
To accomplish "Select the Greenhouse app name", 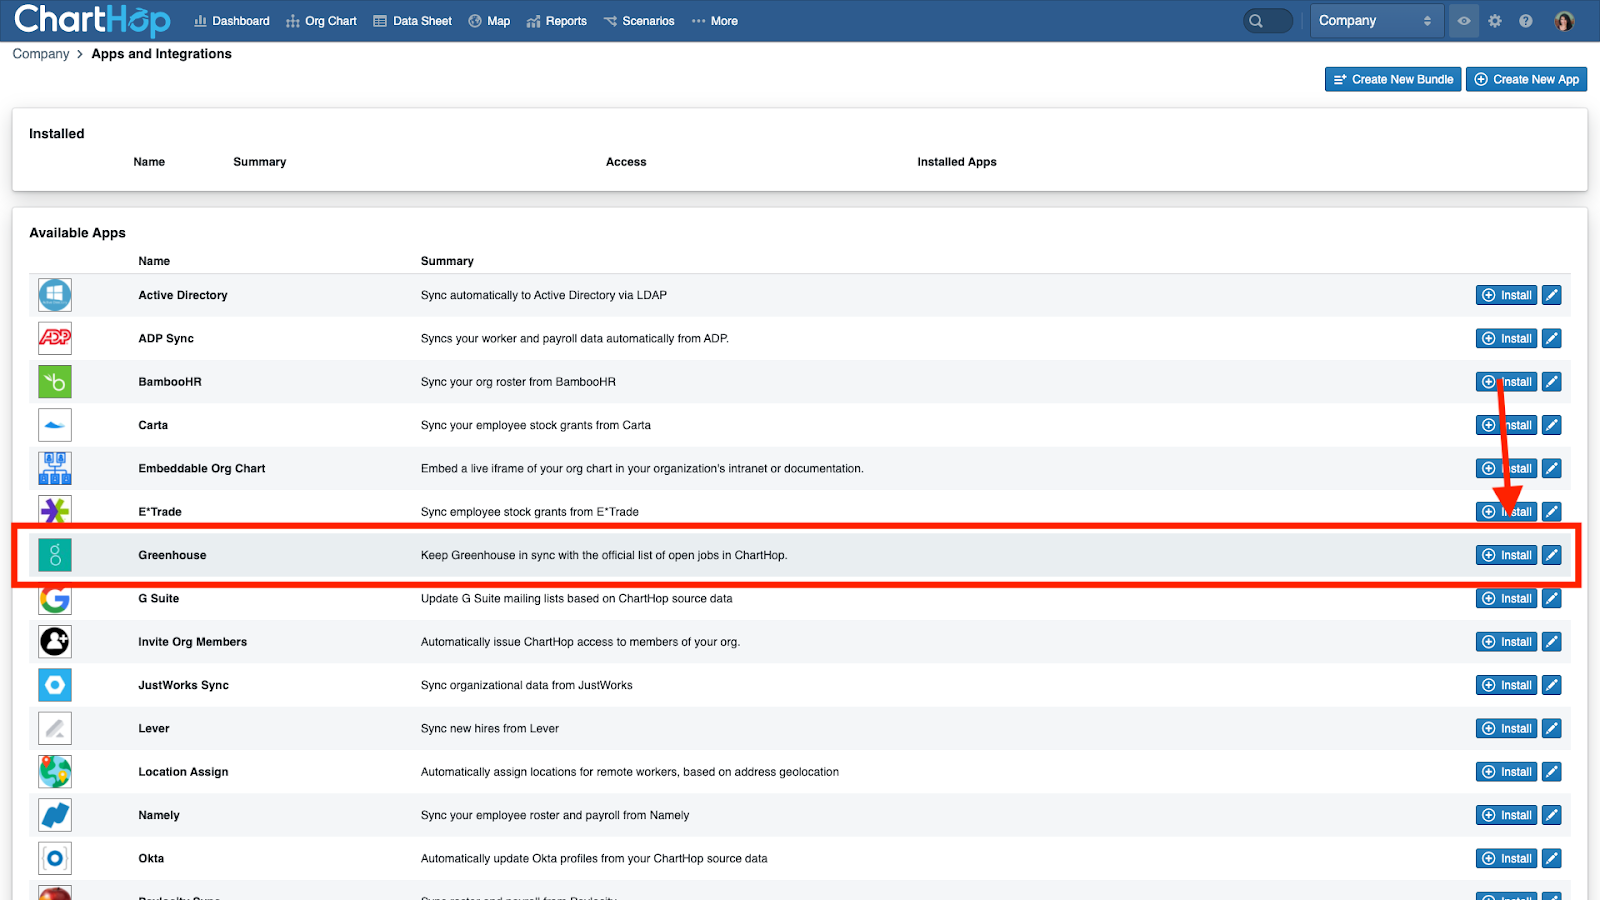I will point(172,555).
